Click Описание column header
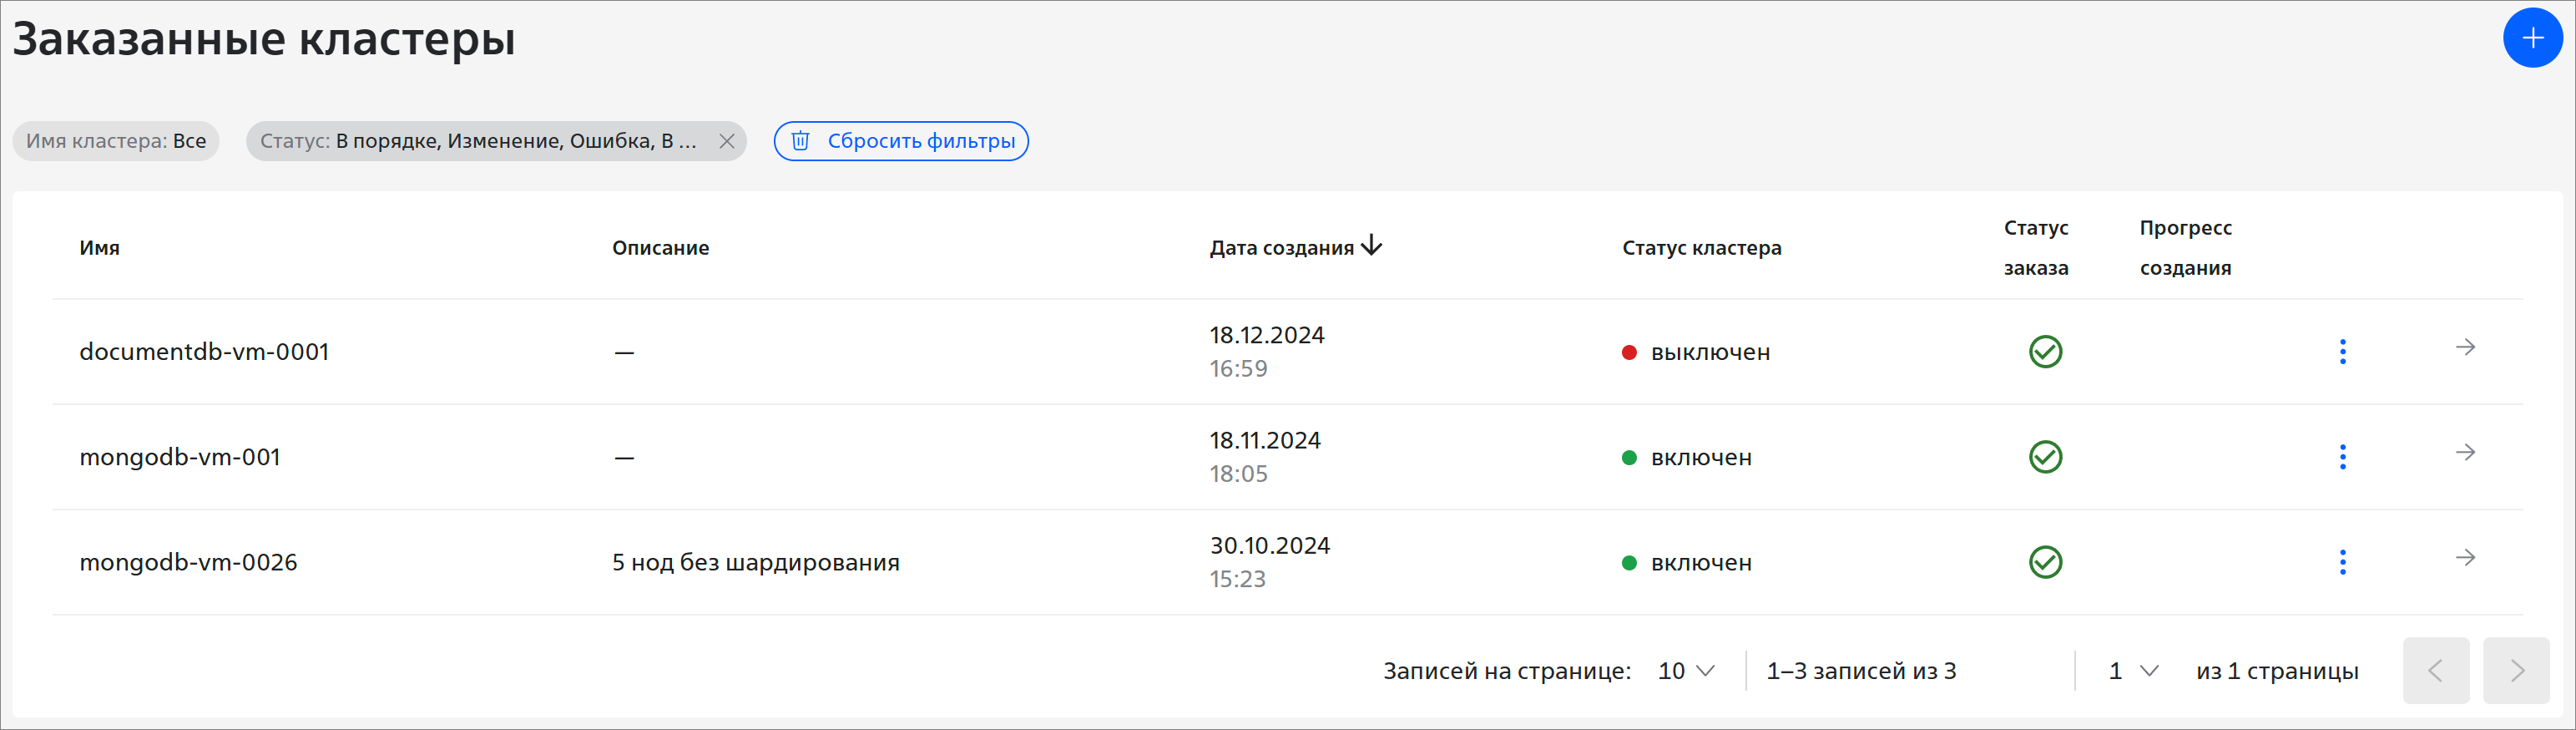 (x=660, y=248)
